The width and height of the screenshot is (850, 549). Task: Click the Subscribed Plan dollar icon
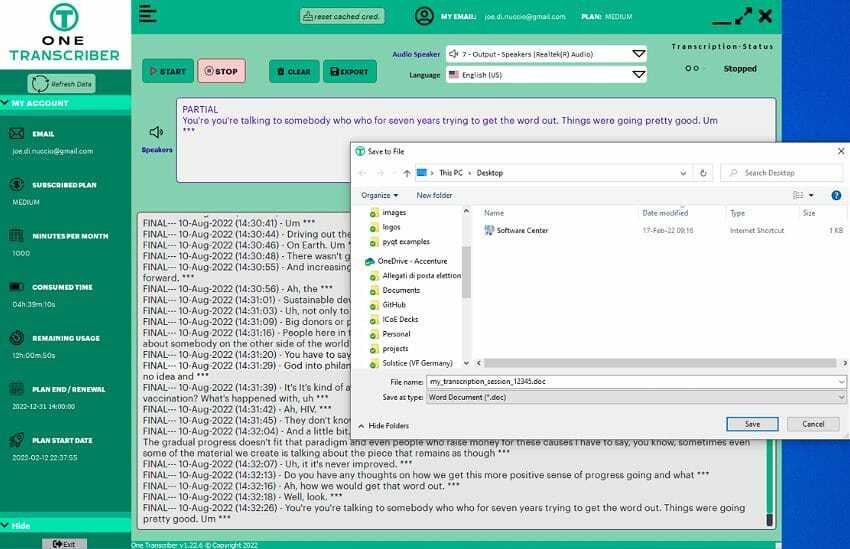17,184
